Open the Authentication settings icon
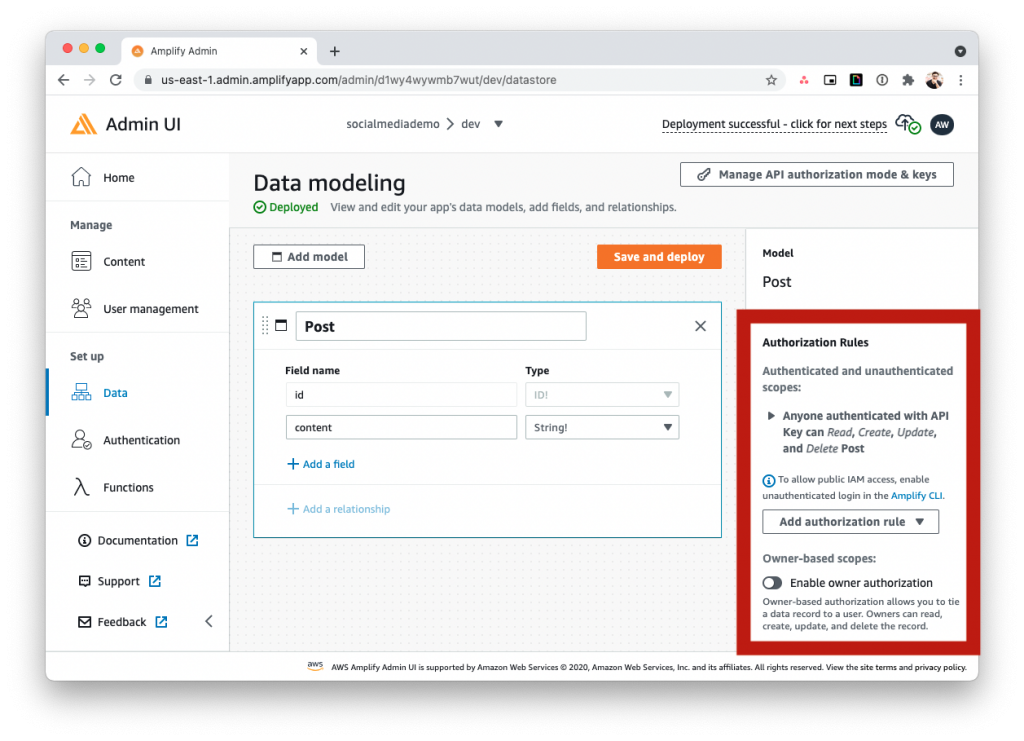1024x741 pixels. 84,440
